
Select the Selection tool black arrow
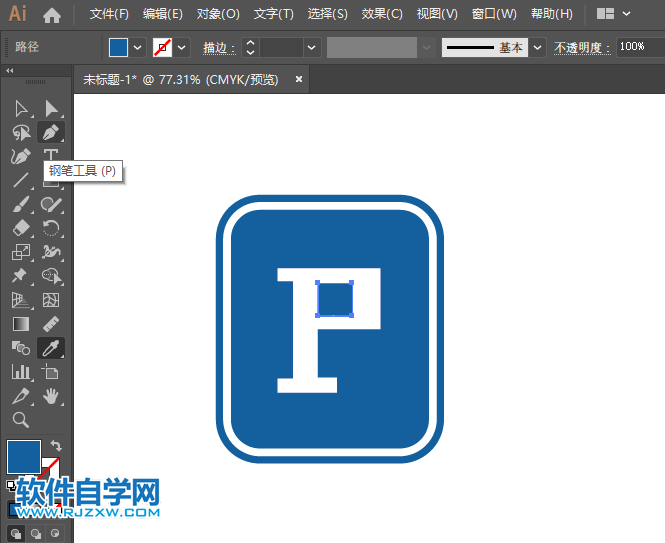point(21,109)
